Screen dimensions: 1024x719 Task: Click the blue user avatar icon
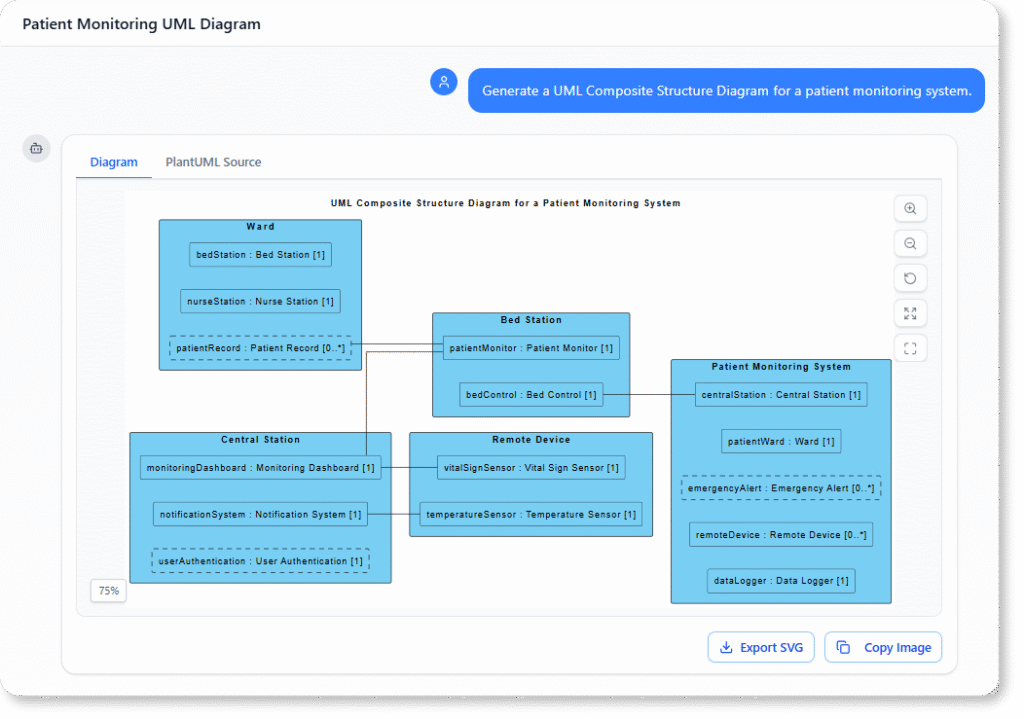pos(443,81)
